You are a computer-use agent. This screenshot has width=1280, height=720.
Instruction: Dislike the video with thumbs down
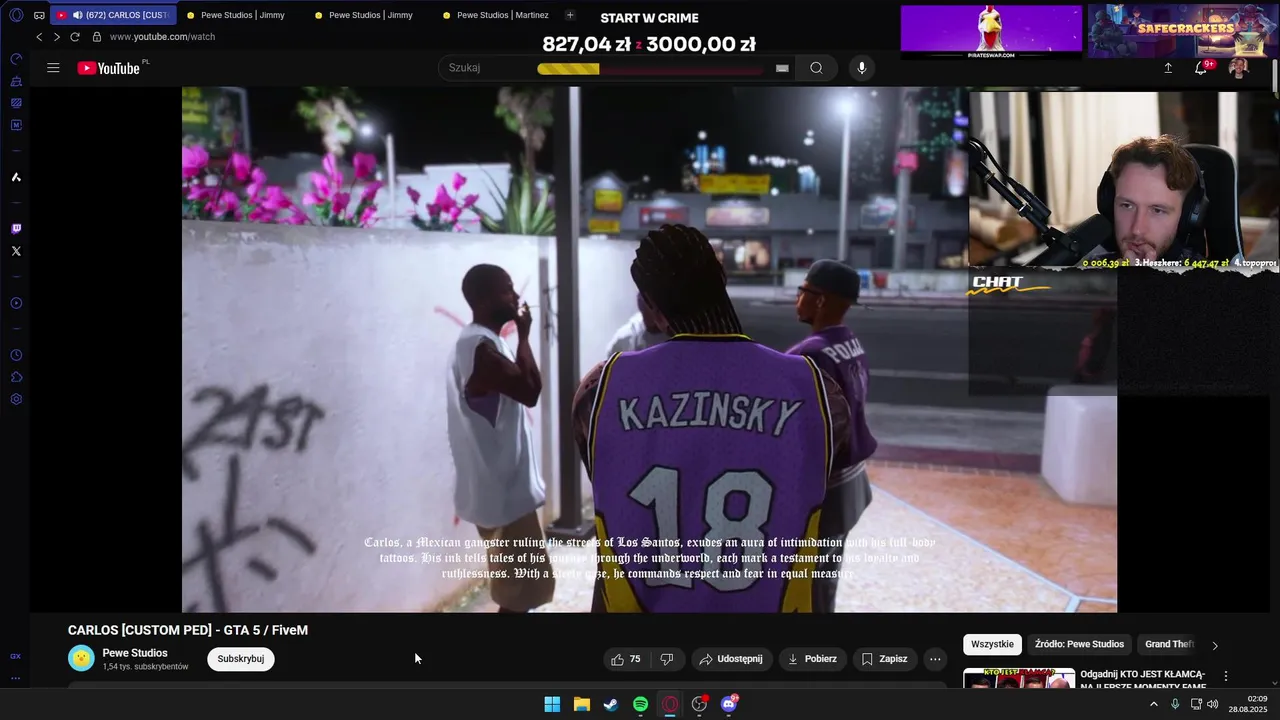coord(667,659)
